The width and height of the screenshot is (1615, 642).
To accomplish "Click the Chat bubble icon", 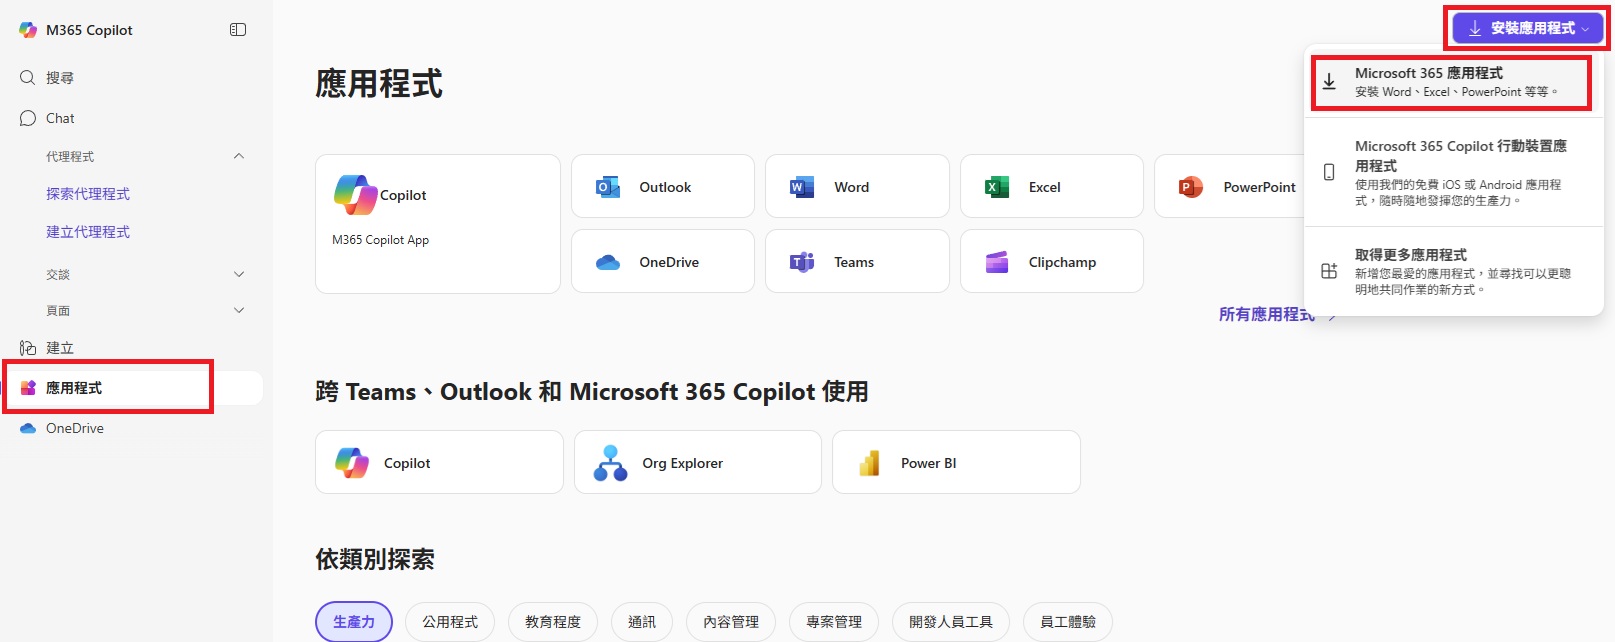I will tap(28, 118).
